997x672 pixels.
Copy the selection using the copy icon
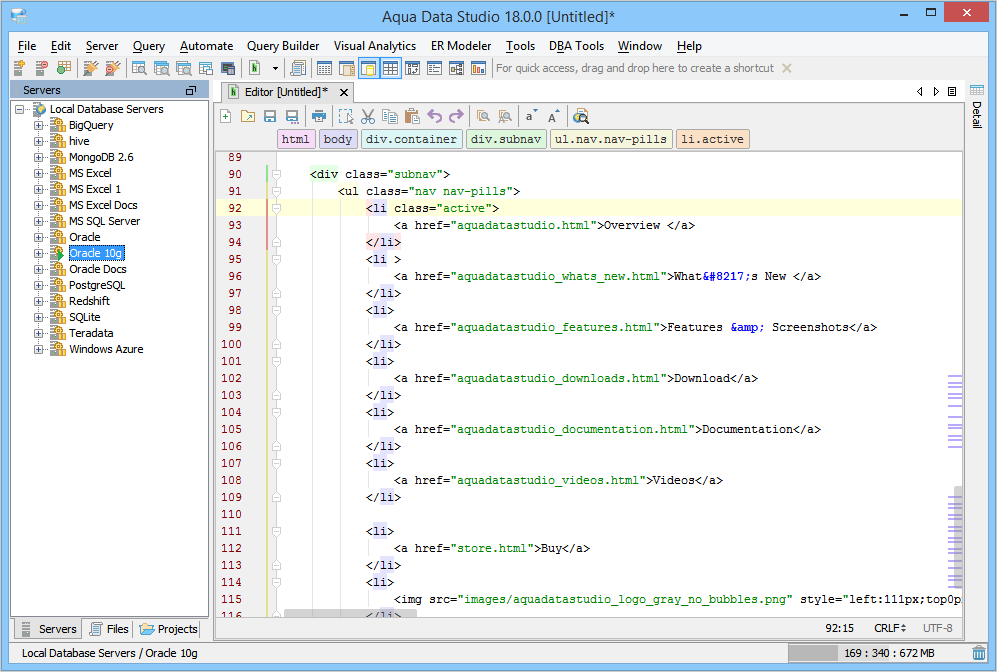pos(390,116)
